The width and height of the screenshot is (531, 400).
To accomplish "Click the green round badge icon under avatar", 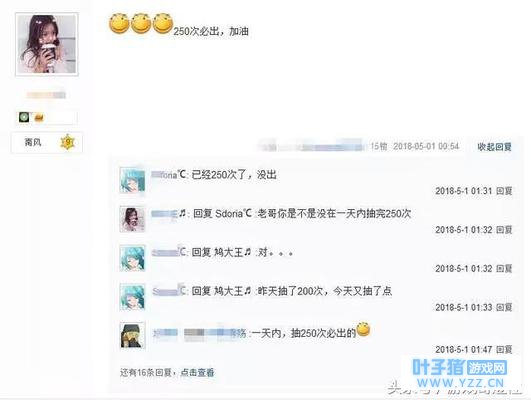I will point(24,117).
